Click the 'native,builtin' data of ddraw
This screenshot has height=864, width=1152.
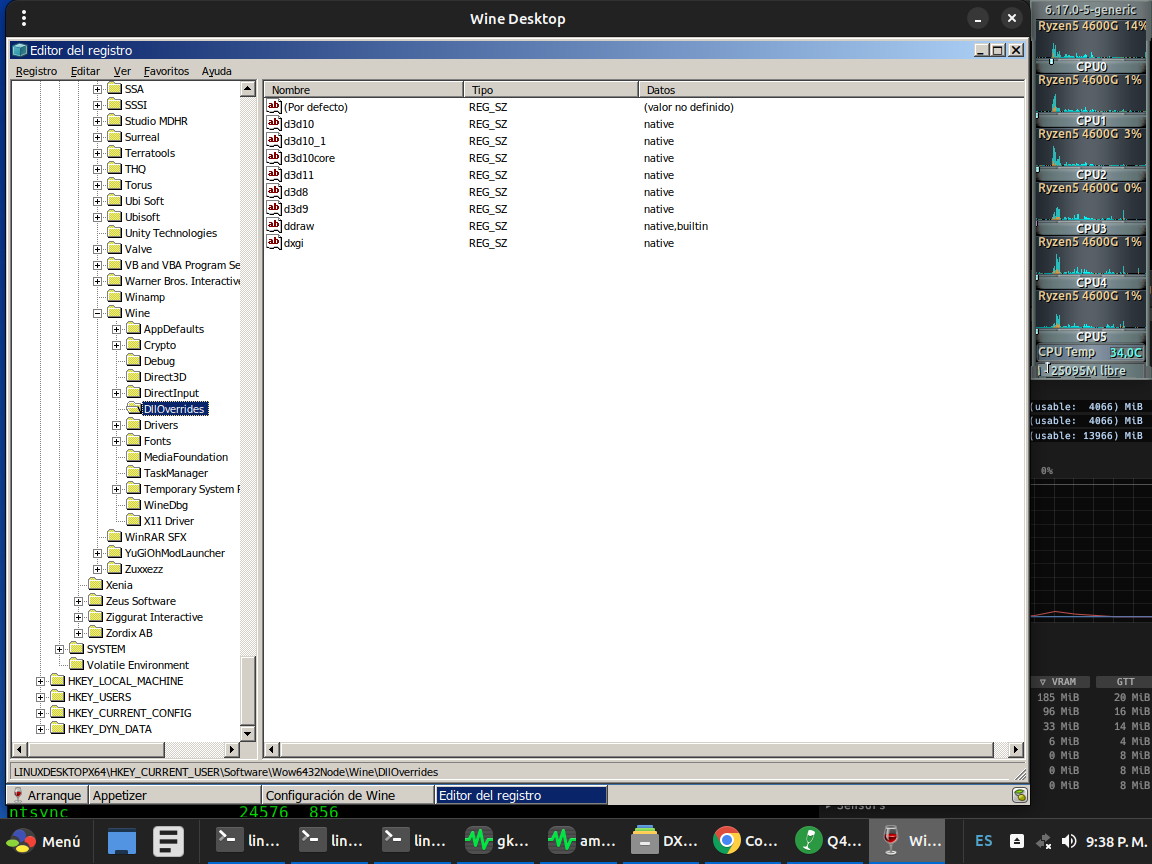tap(676, 226)
